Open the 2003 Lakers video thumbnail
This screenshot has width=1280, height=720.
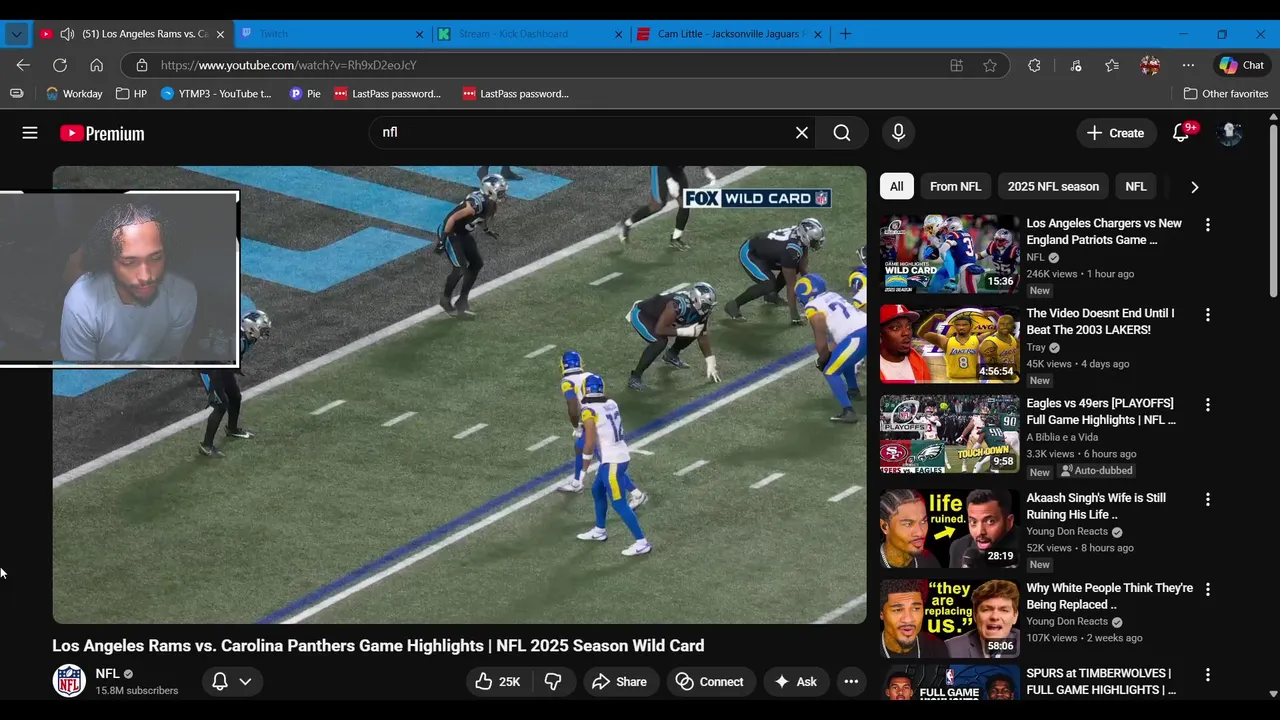pyautogui.click(x=949, y=343)
